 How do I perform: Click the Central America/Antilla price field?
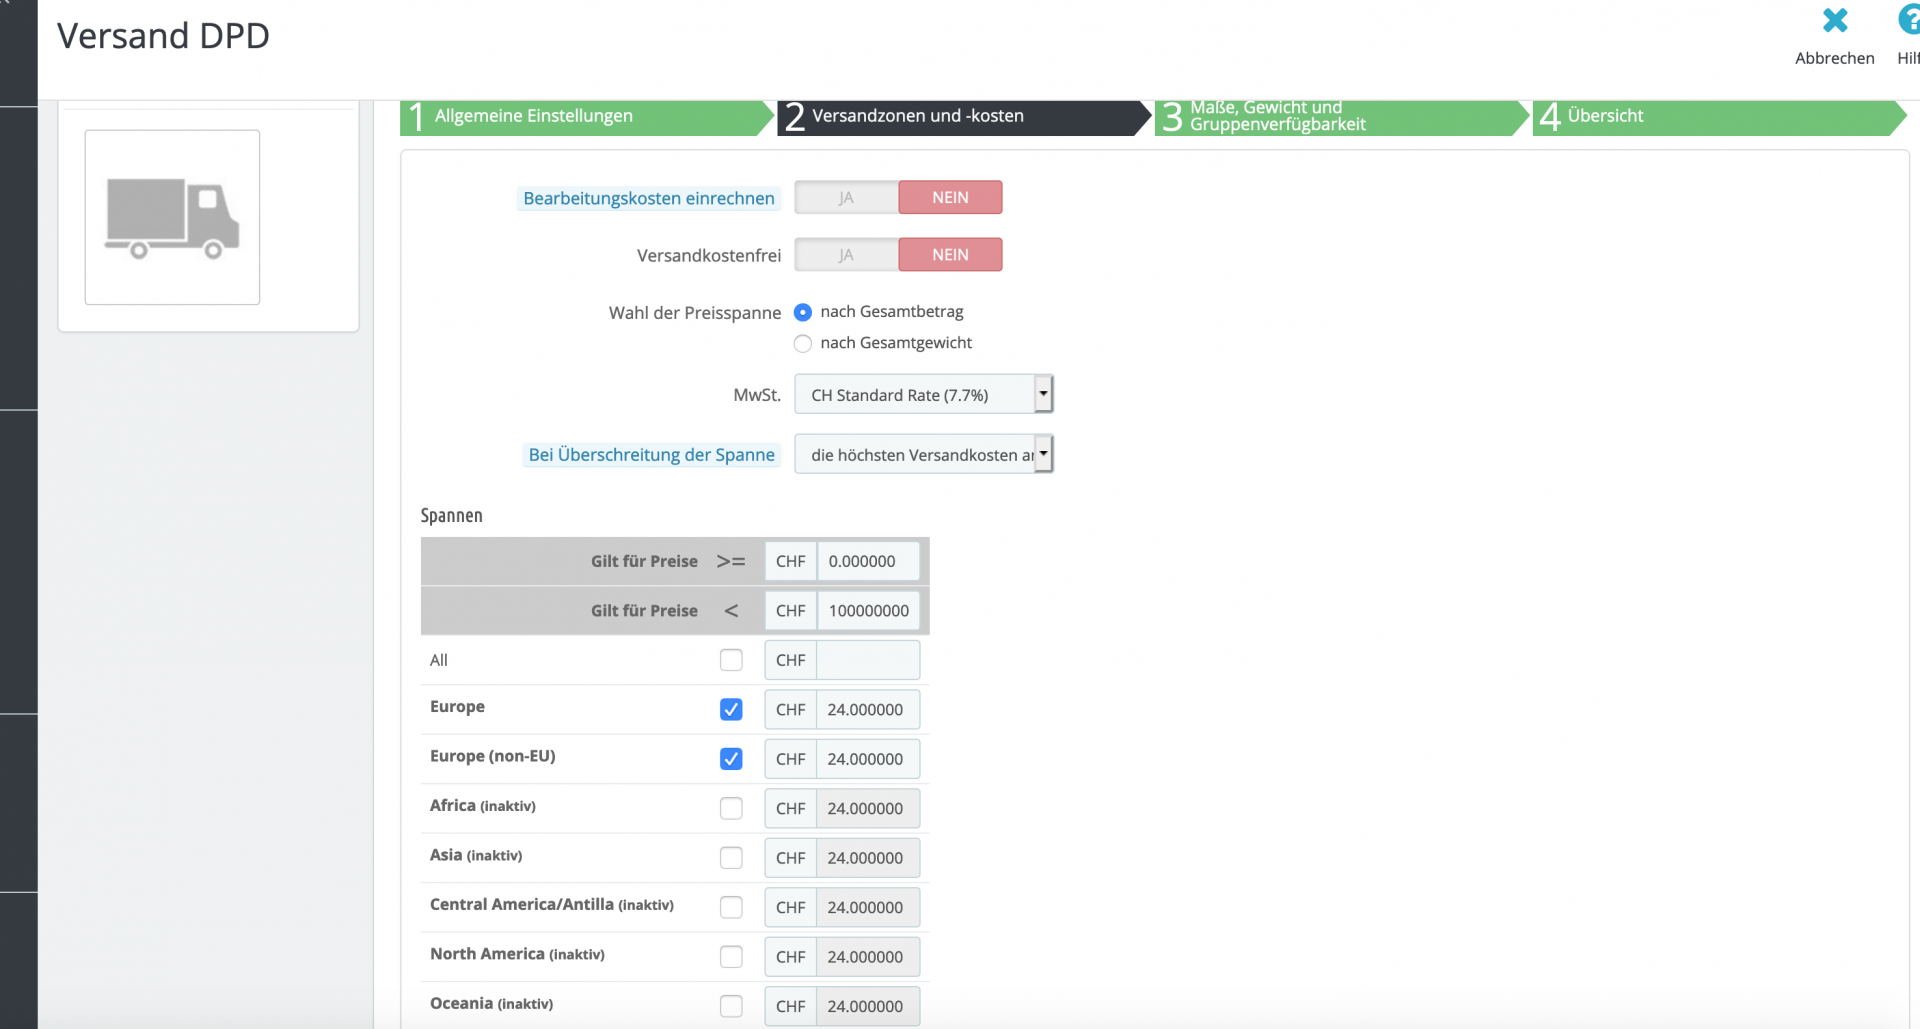pyautogui.click(x=868, y=908)
